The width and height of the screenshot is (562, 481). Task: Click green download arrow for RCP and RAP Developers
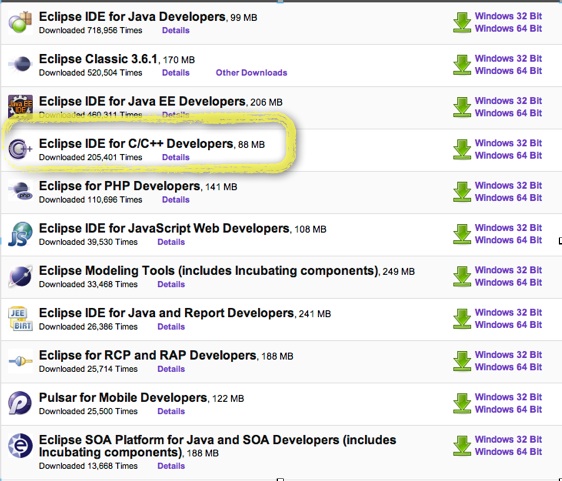point(462,361)
